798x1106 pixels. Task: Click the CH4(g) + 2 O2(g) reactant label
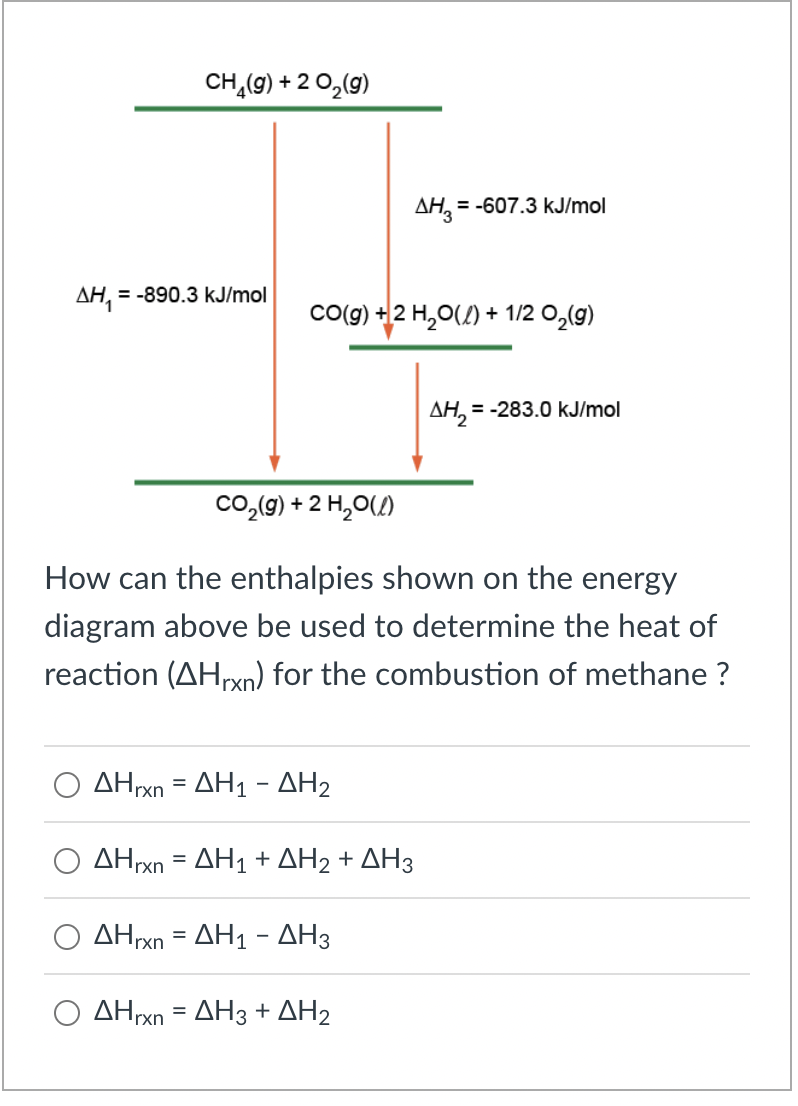(287, 82)
